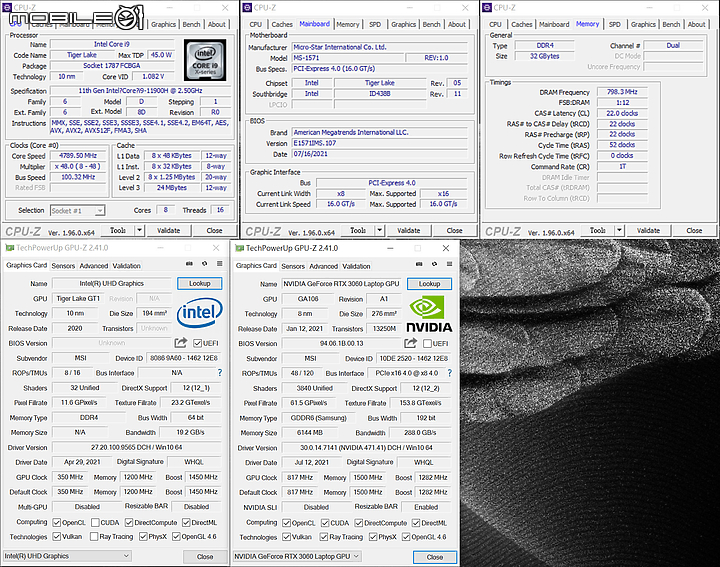Switch to SPD tab in CPU-Z Memory window
720x567 pixels.
tap(615, 24)
